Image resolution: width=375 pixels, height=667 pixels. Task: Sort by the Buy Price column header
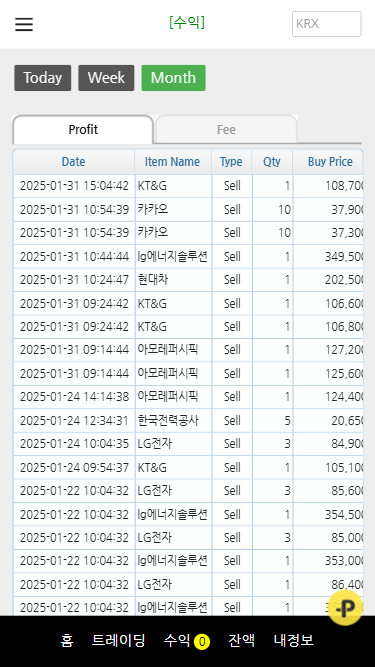pos(330,162)
